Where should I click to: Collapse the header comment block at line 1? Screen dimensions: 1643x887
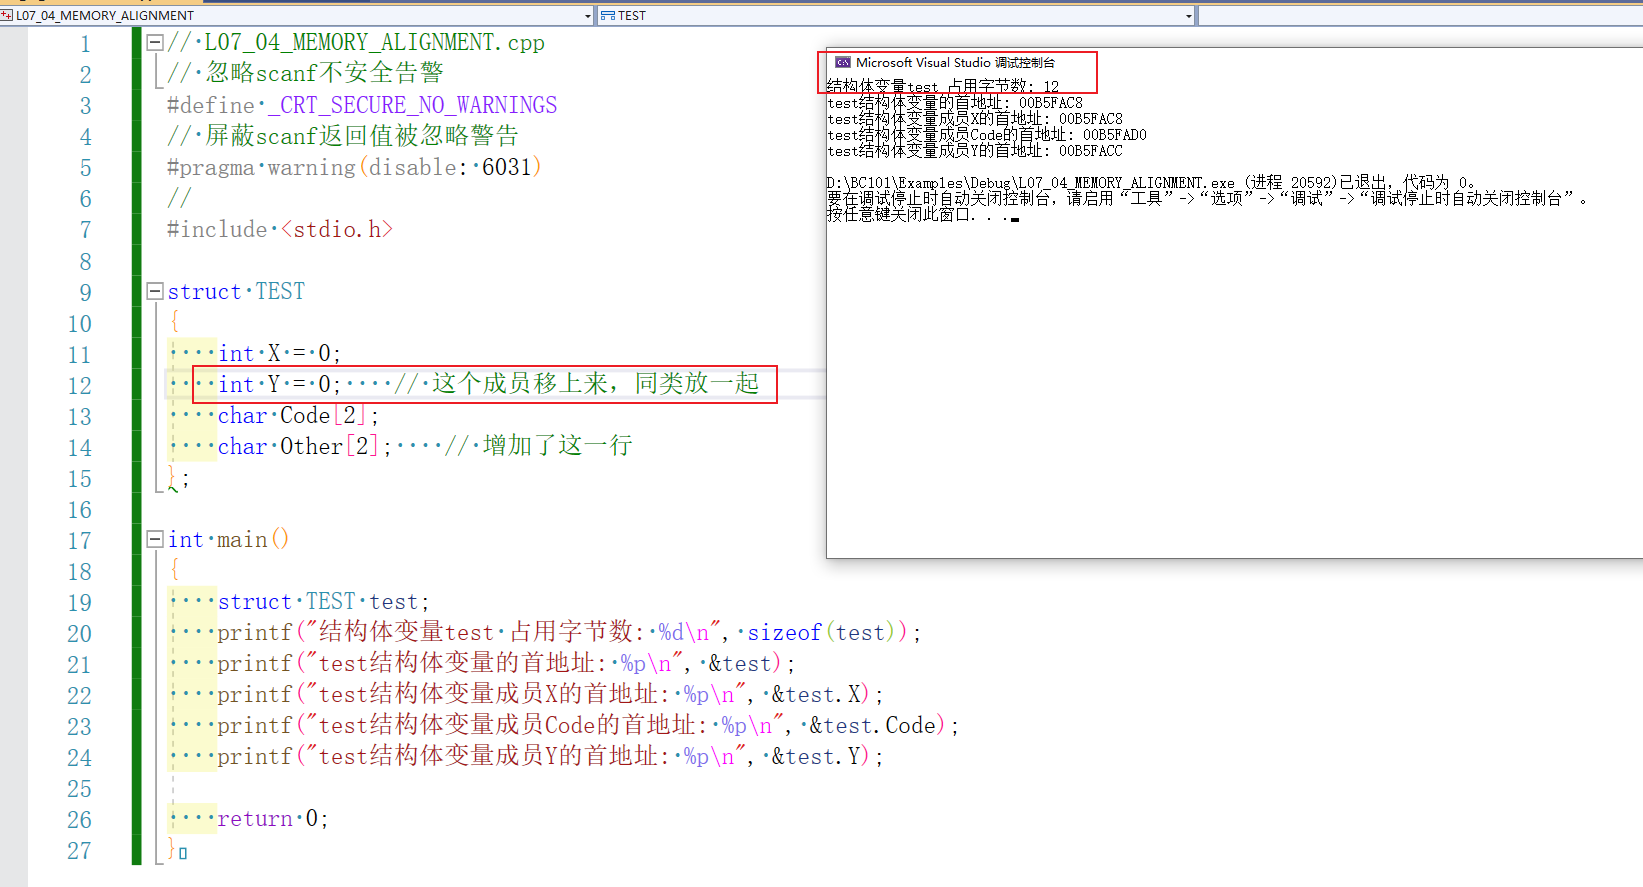155,43
